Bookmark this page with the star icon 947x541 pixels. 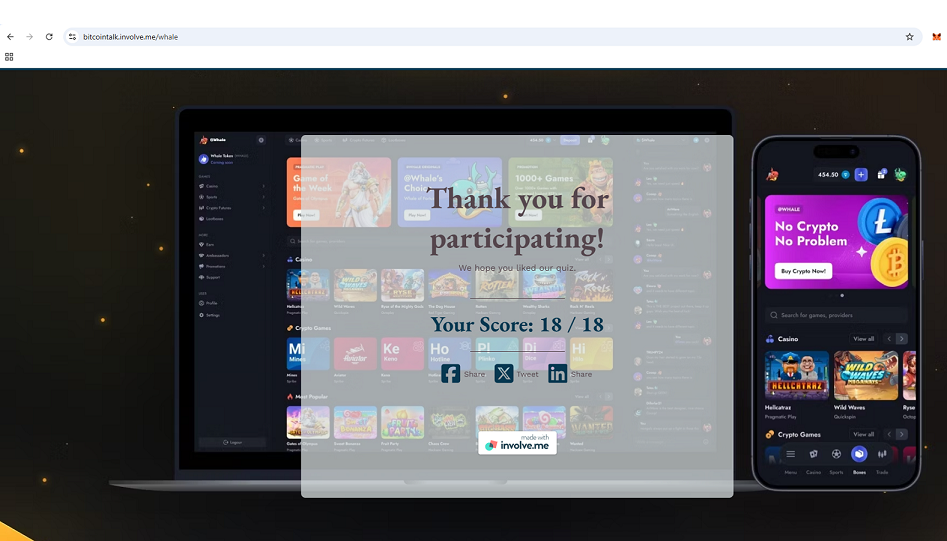[x=910, y=37]
